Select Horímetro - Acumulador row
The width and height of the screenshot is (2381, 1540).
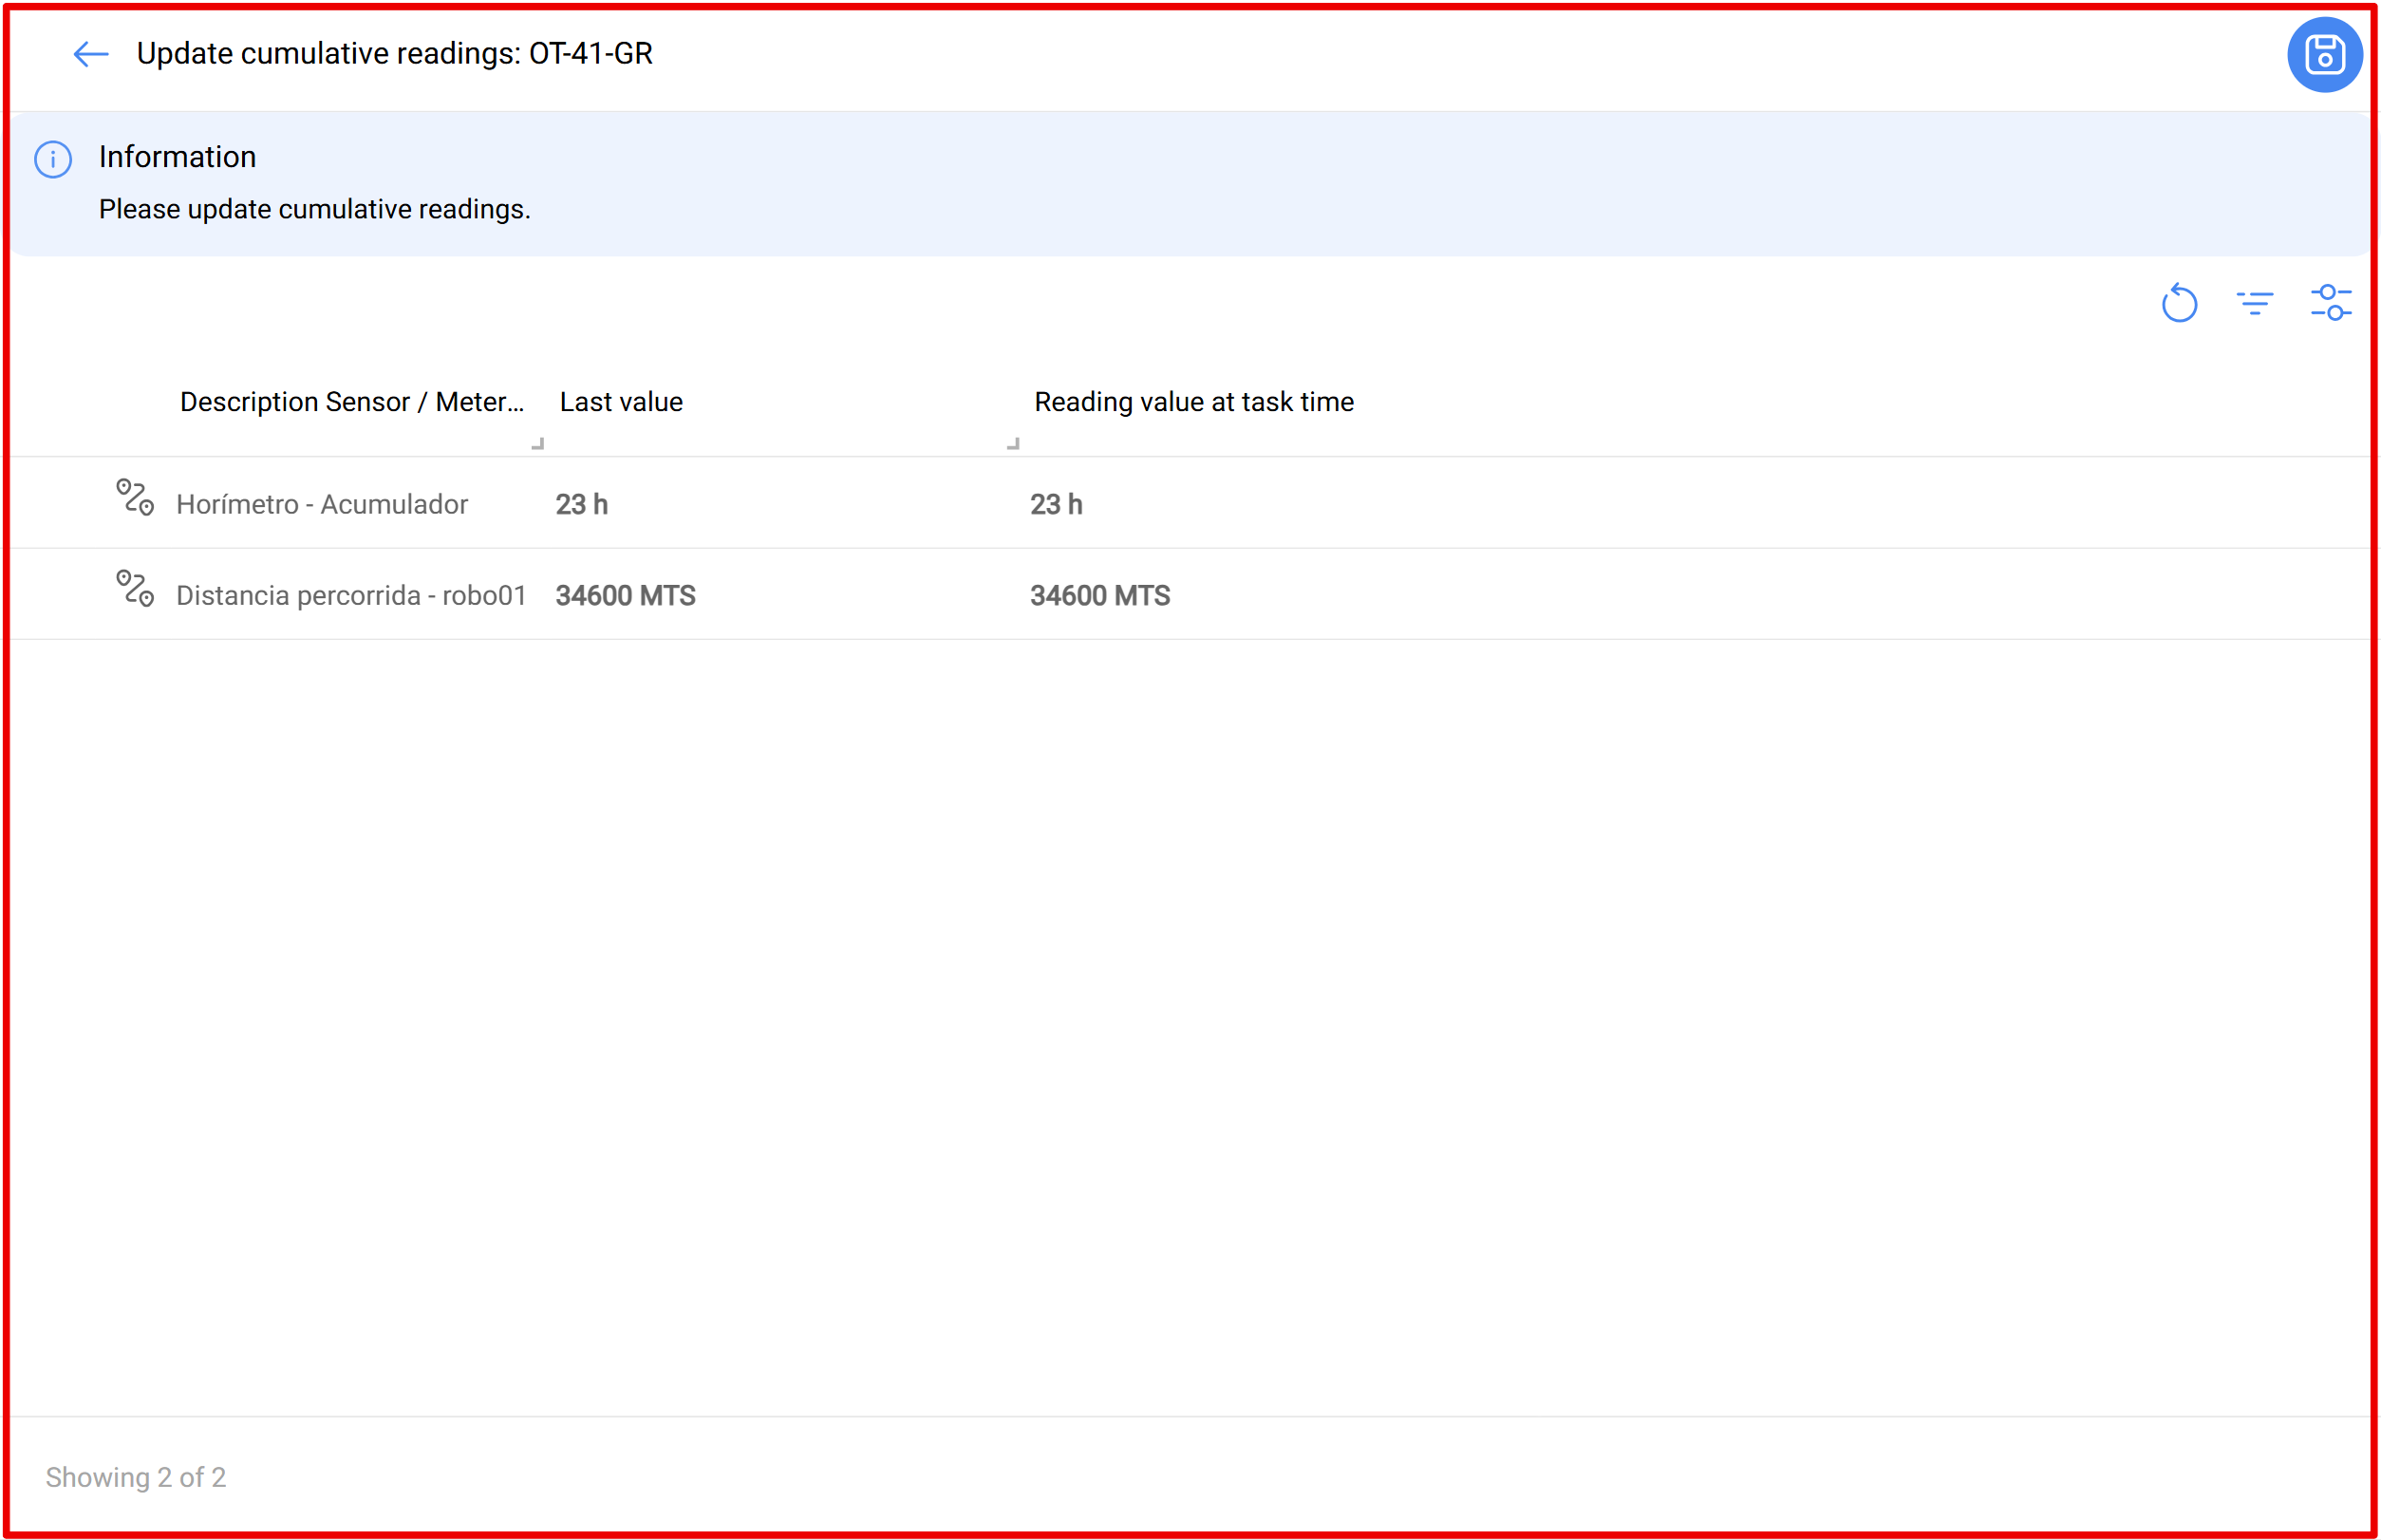[322, 504]
